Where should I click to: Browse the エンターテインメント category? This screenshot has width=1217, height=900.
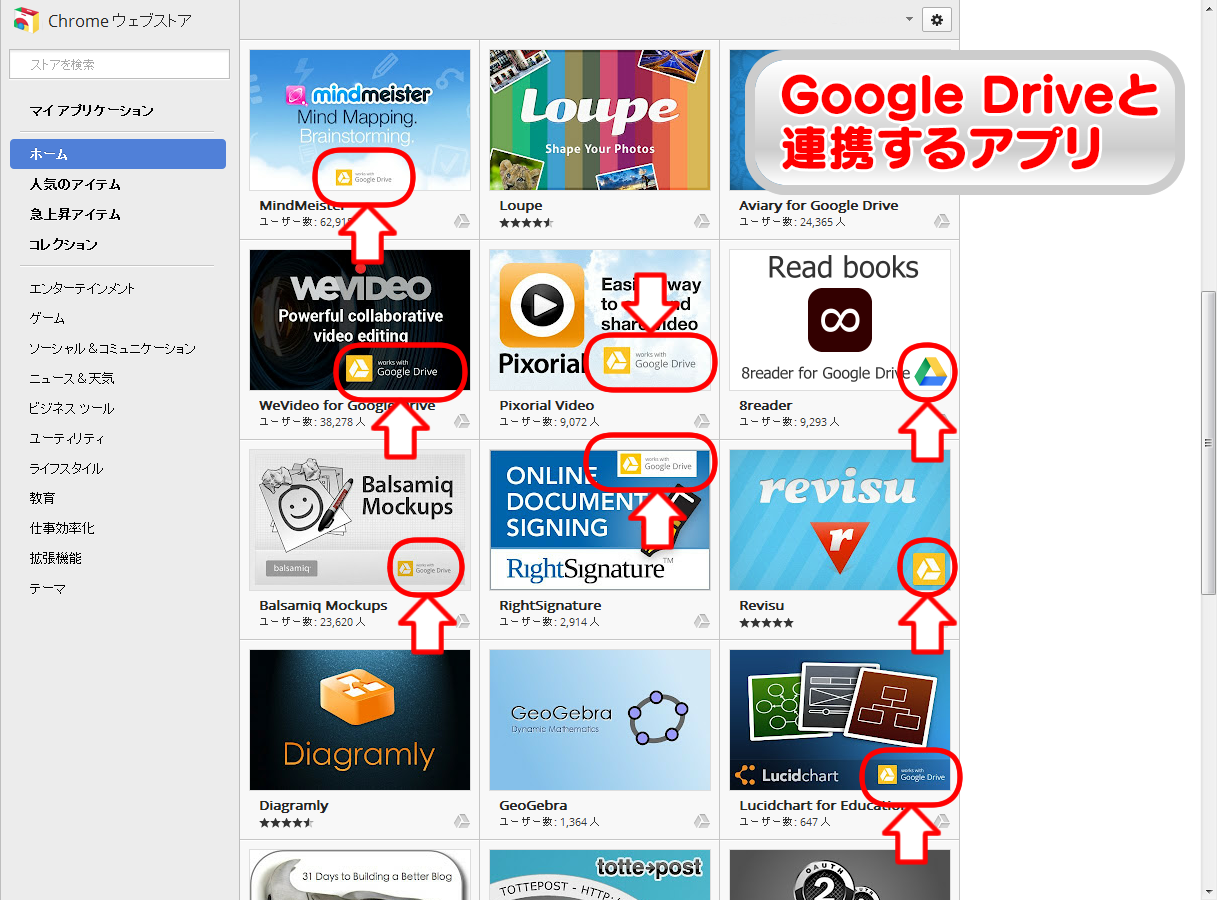[x=82, y=288]
